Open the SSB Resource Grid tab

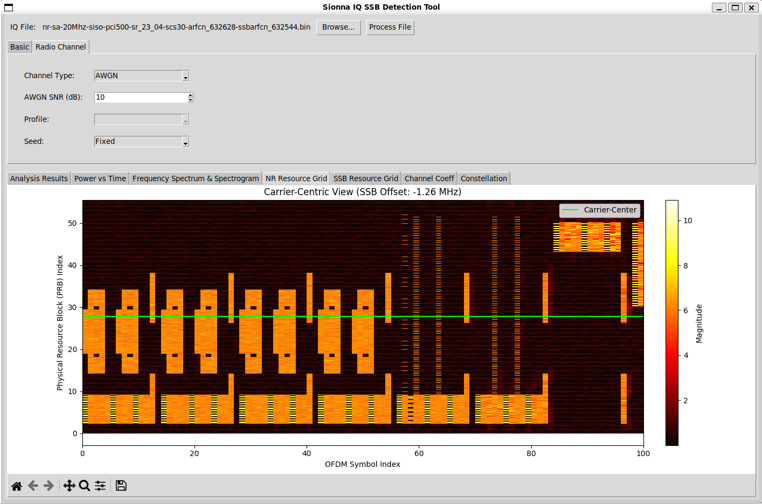coord(365,179)
